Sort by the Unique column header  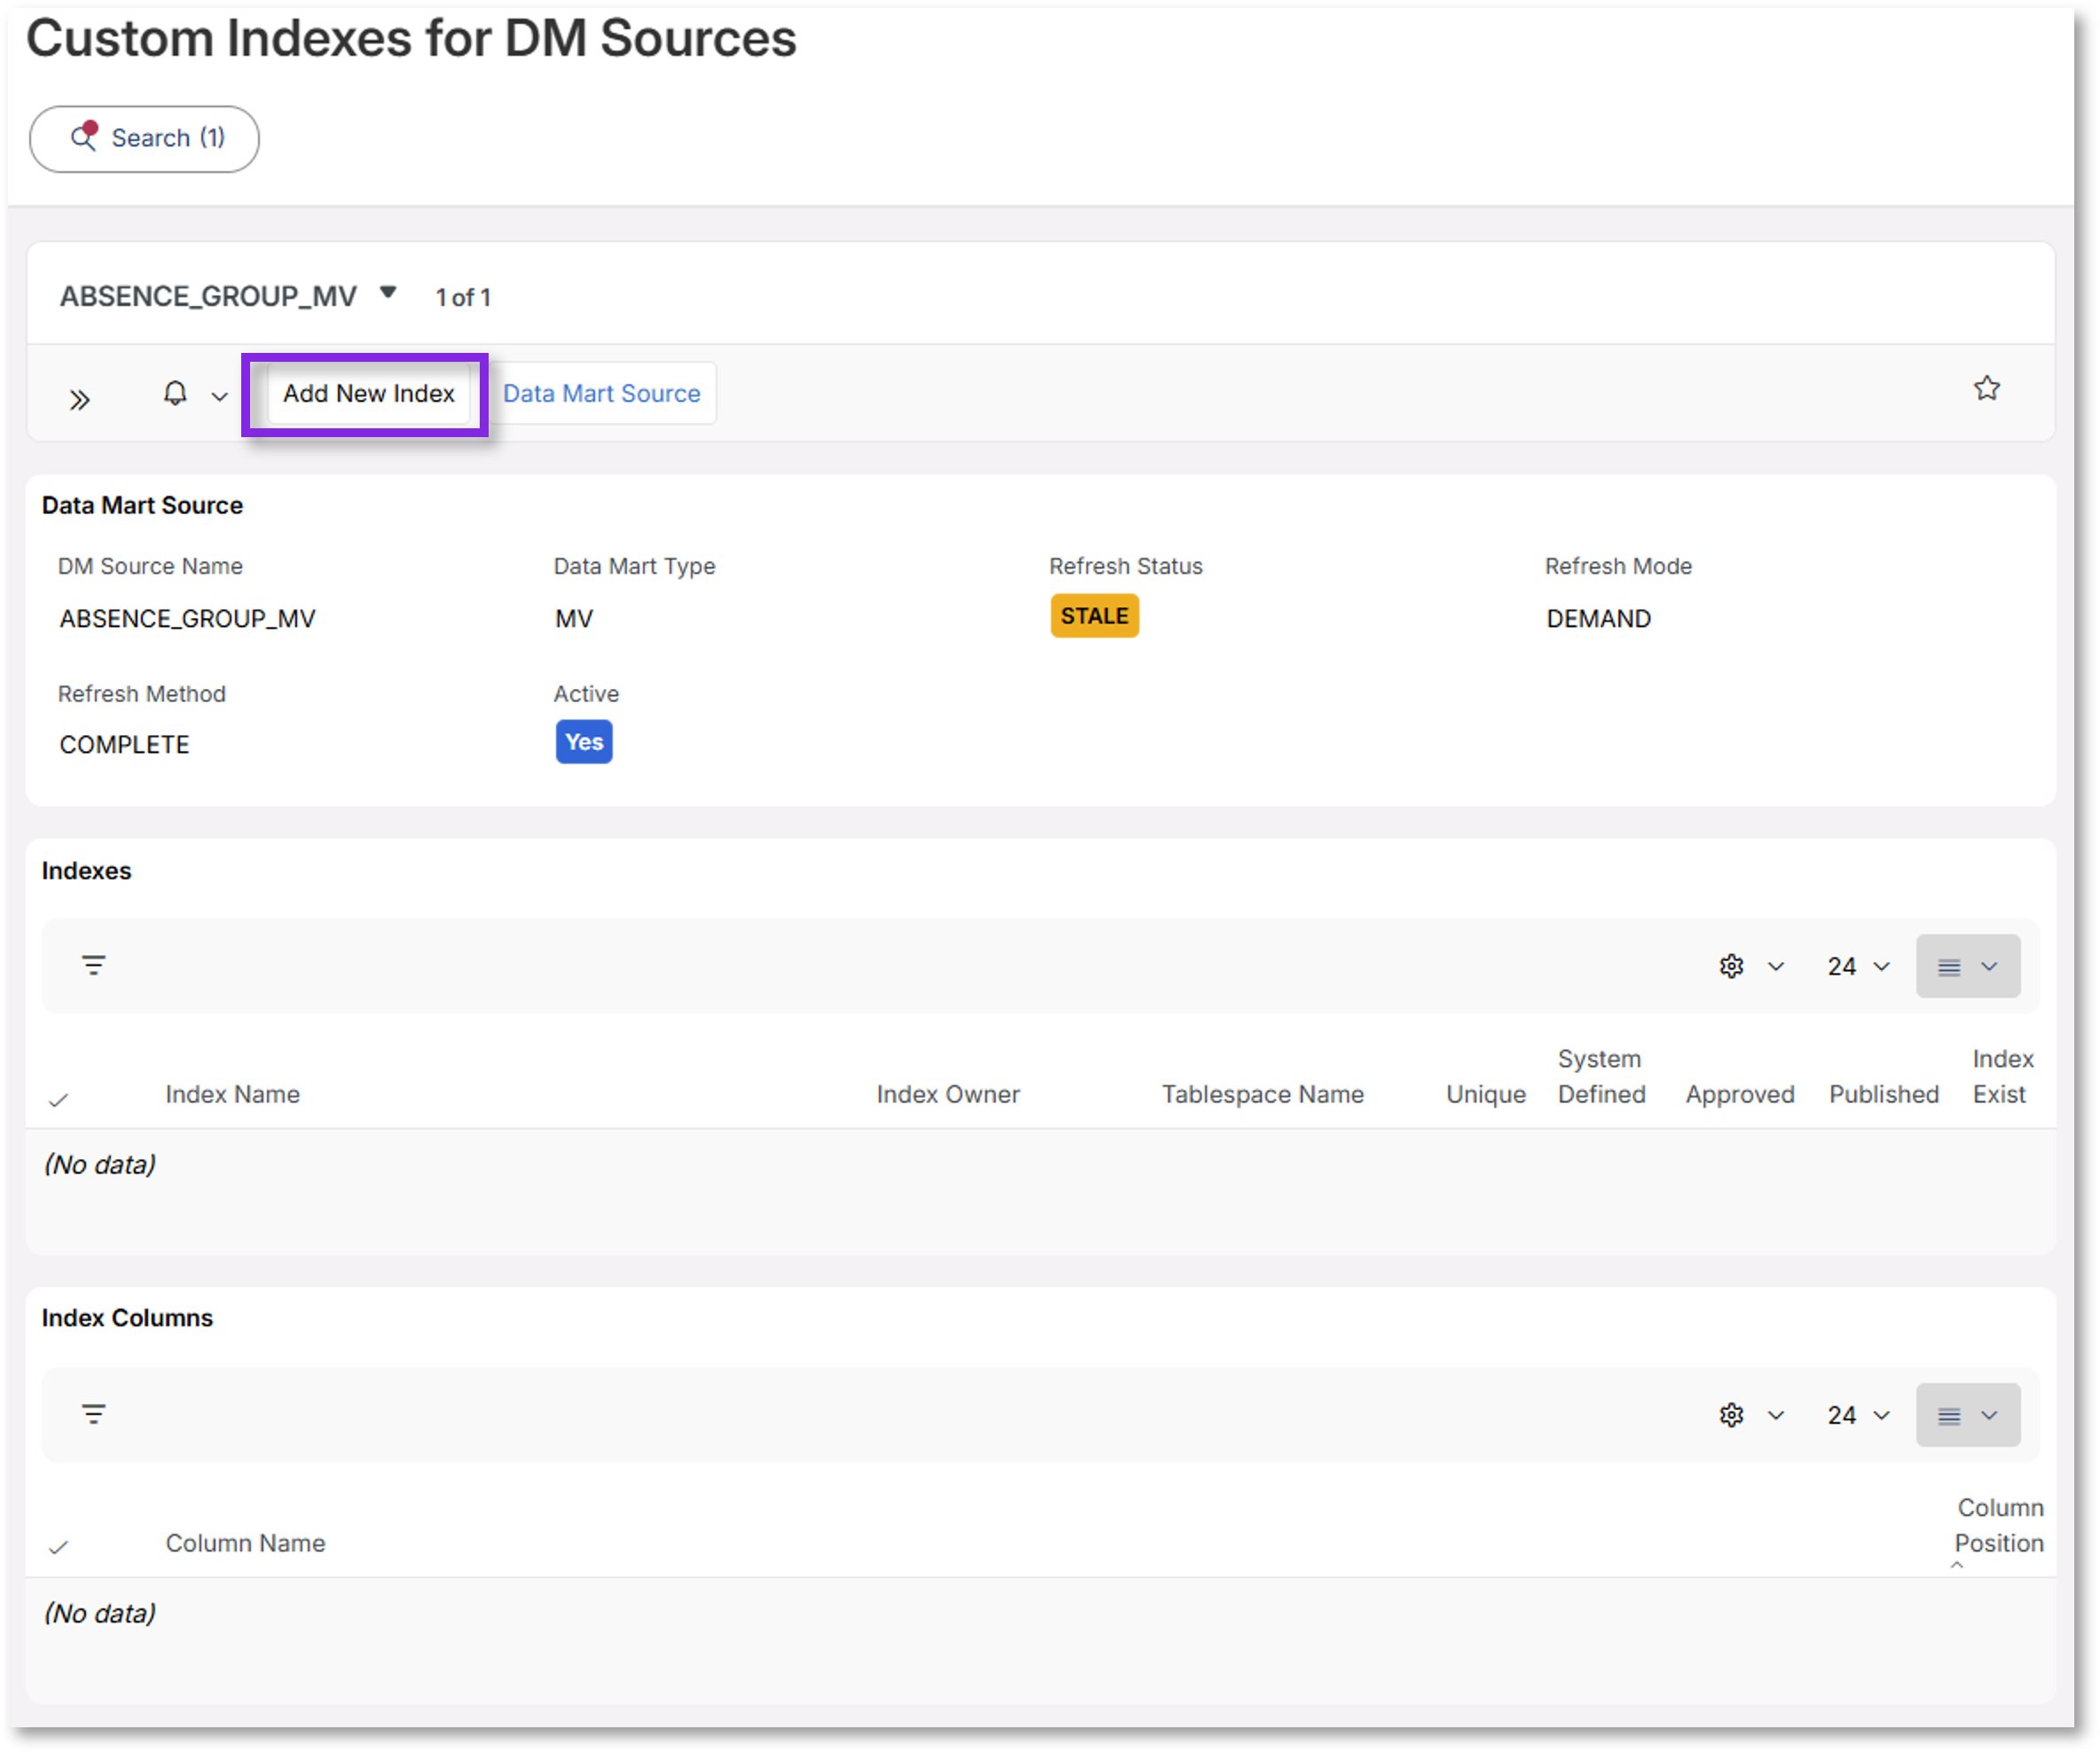point(1485,1094)
